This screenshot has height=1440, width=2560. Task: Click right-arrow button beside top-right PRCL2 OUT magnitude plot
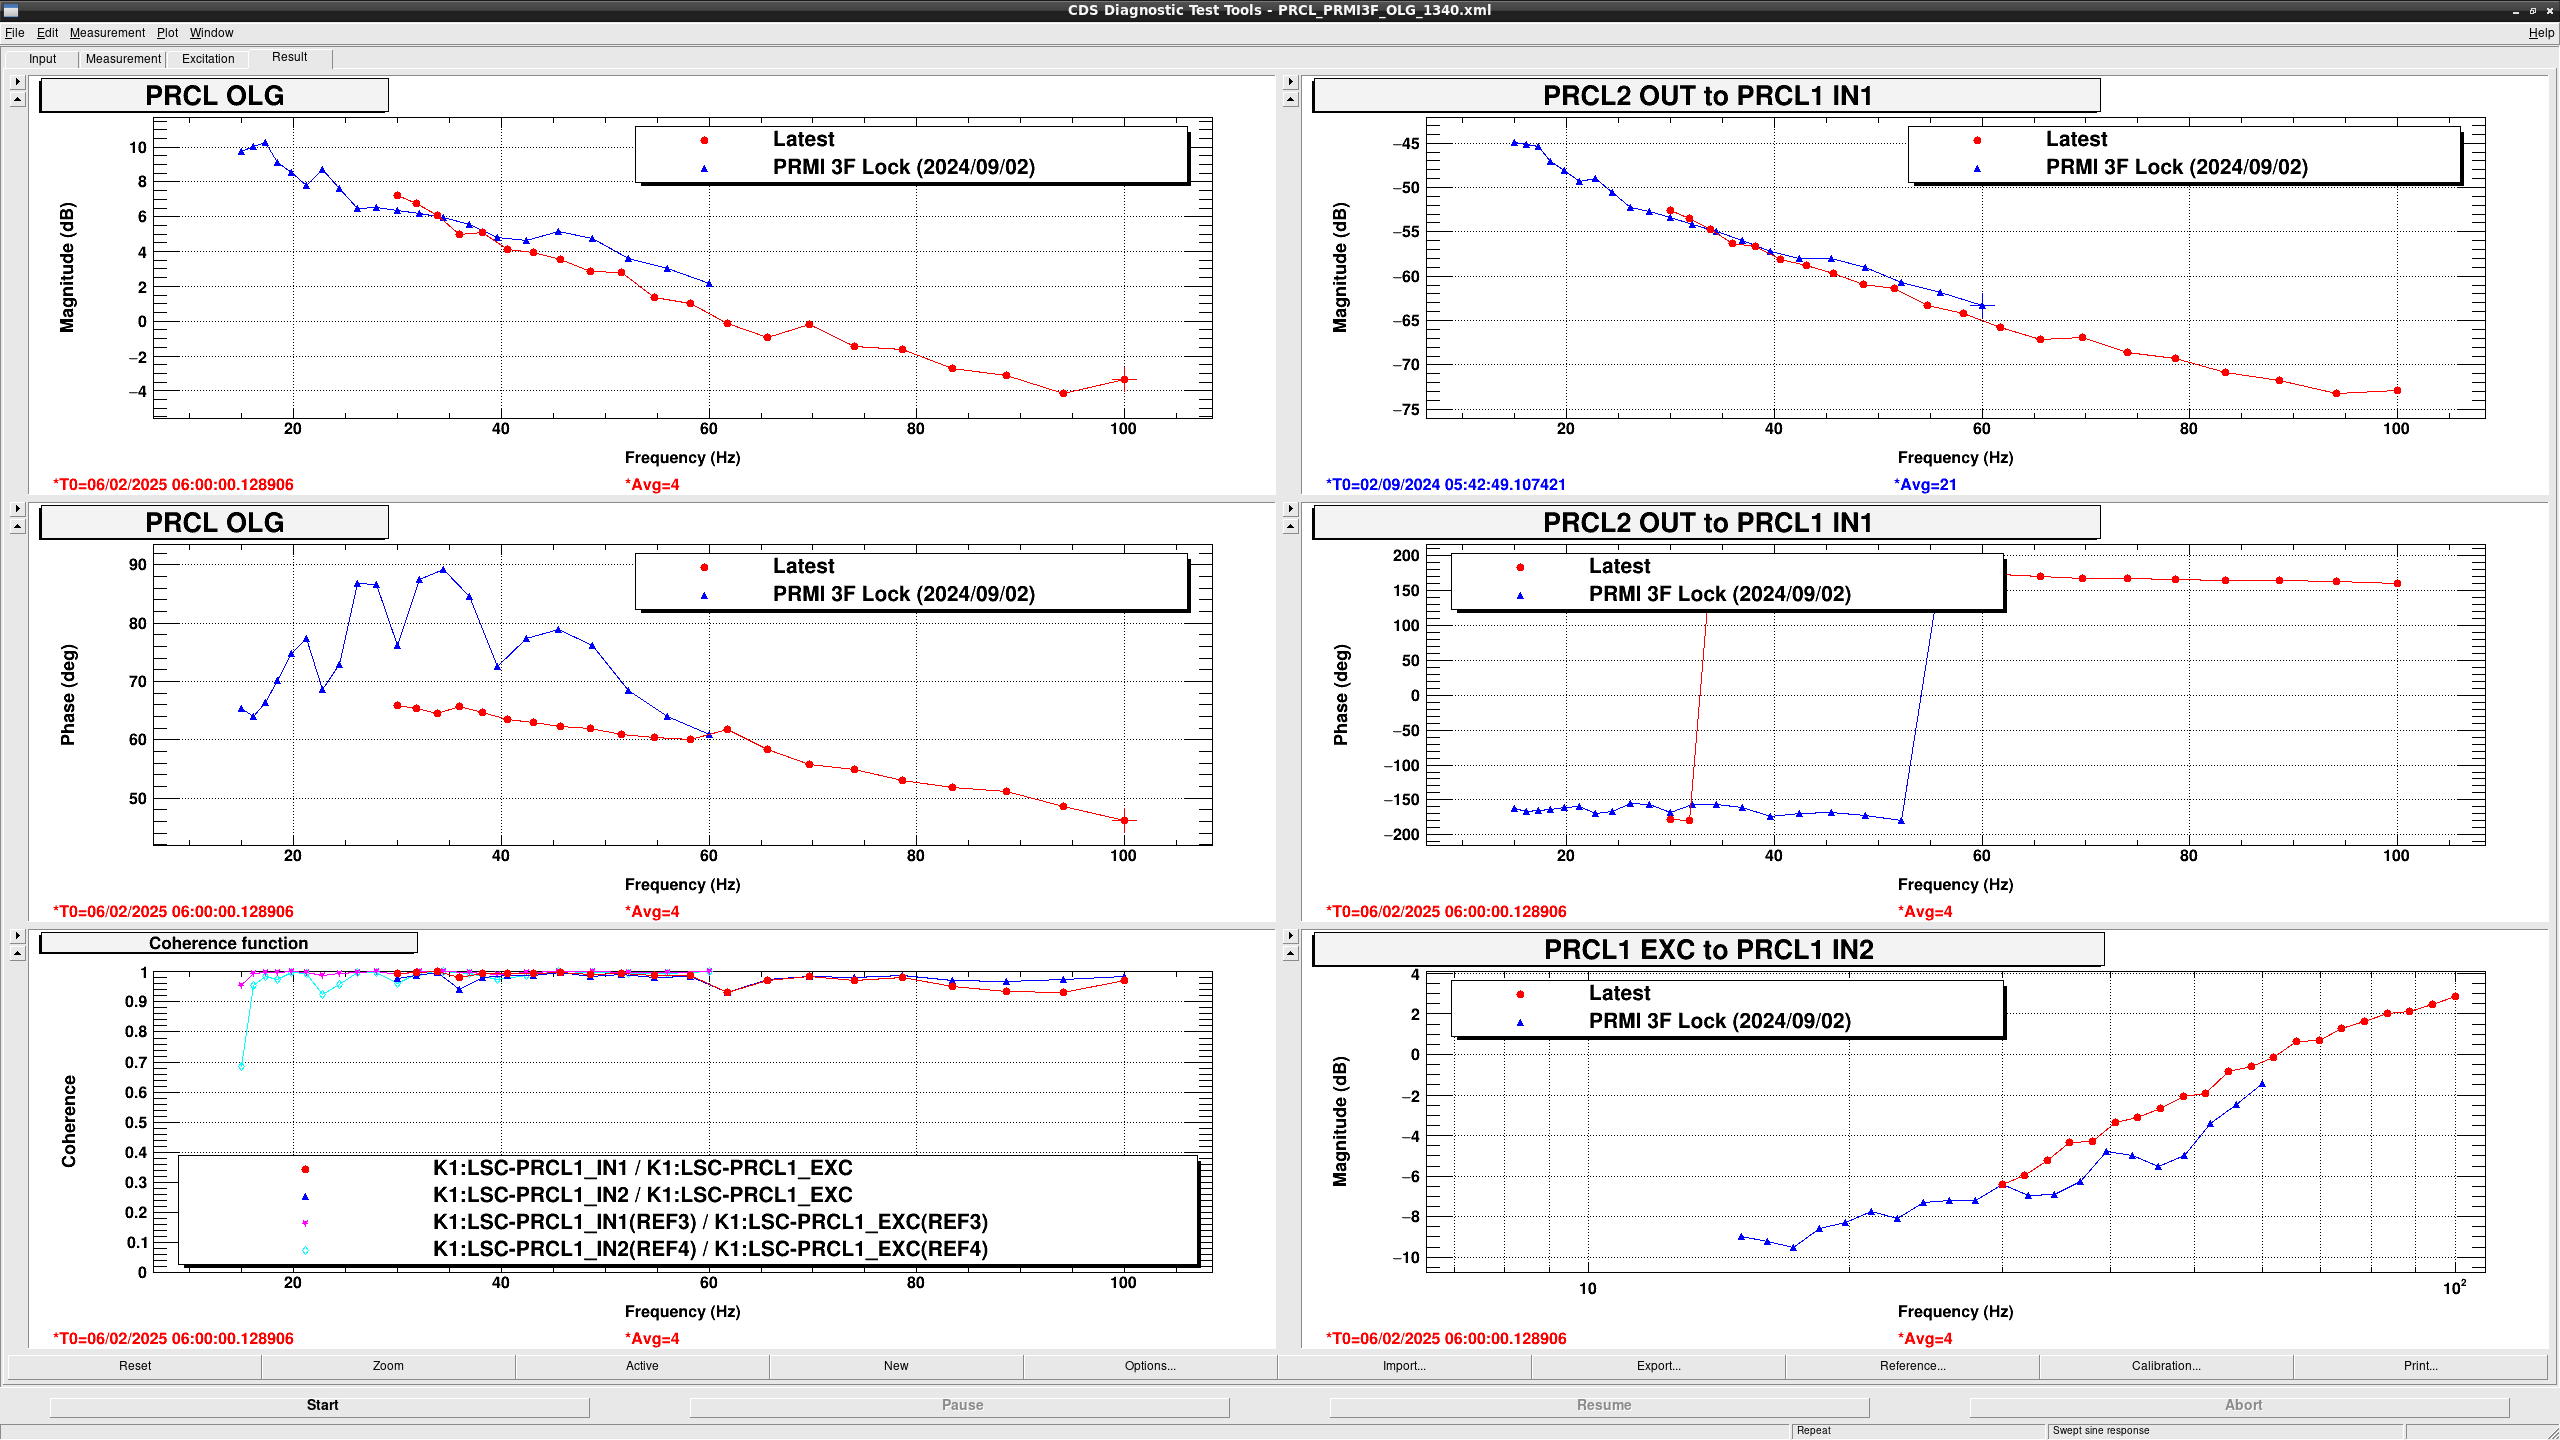1290,82
